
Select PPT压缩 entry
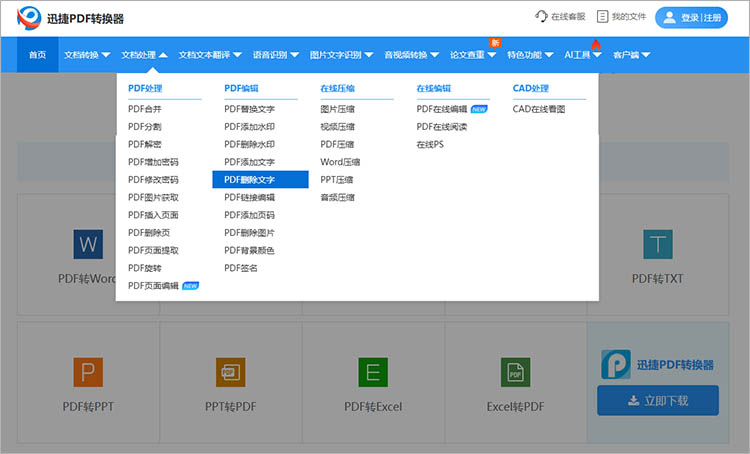pos(337,180)
